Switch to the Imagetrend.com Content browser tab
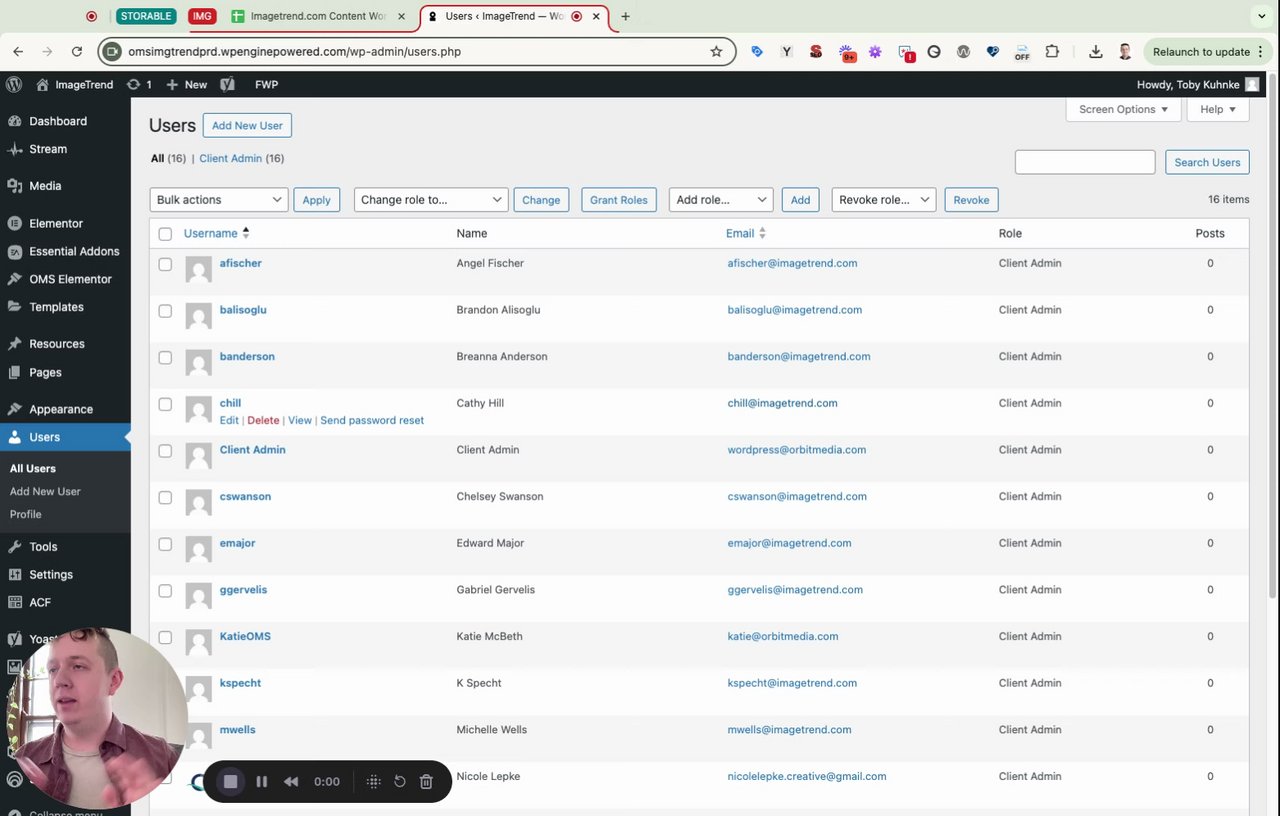Viewport: 1280px width, 816px height. (x=318, y=16)
